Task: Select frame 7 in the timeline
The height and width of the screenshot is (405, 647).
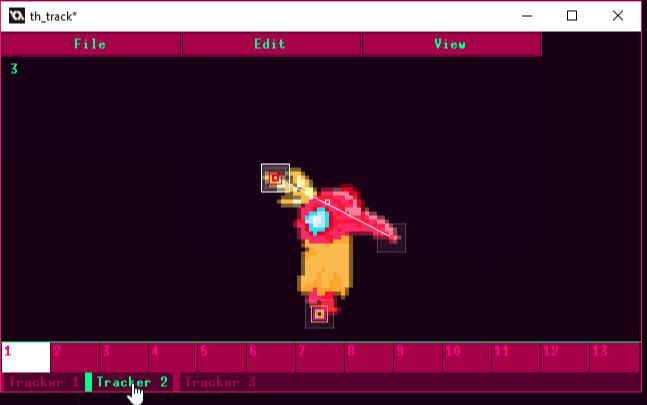Action: click(320, 357)
